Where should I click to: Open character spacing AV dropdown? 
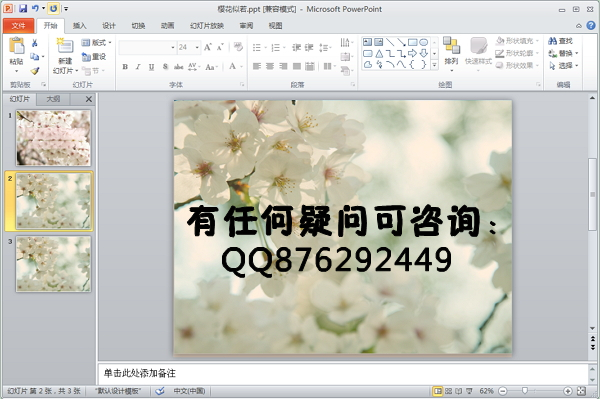(x=193, y=67)
